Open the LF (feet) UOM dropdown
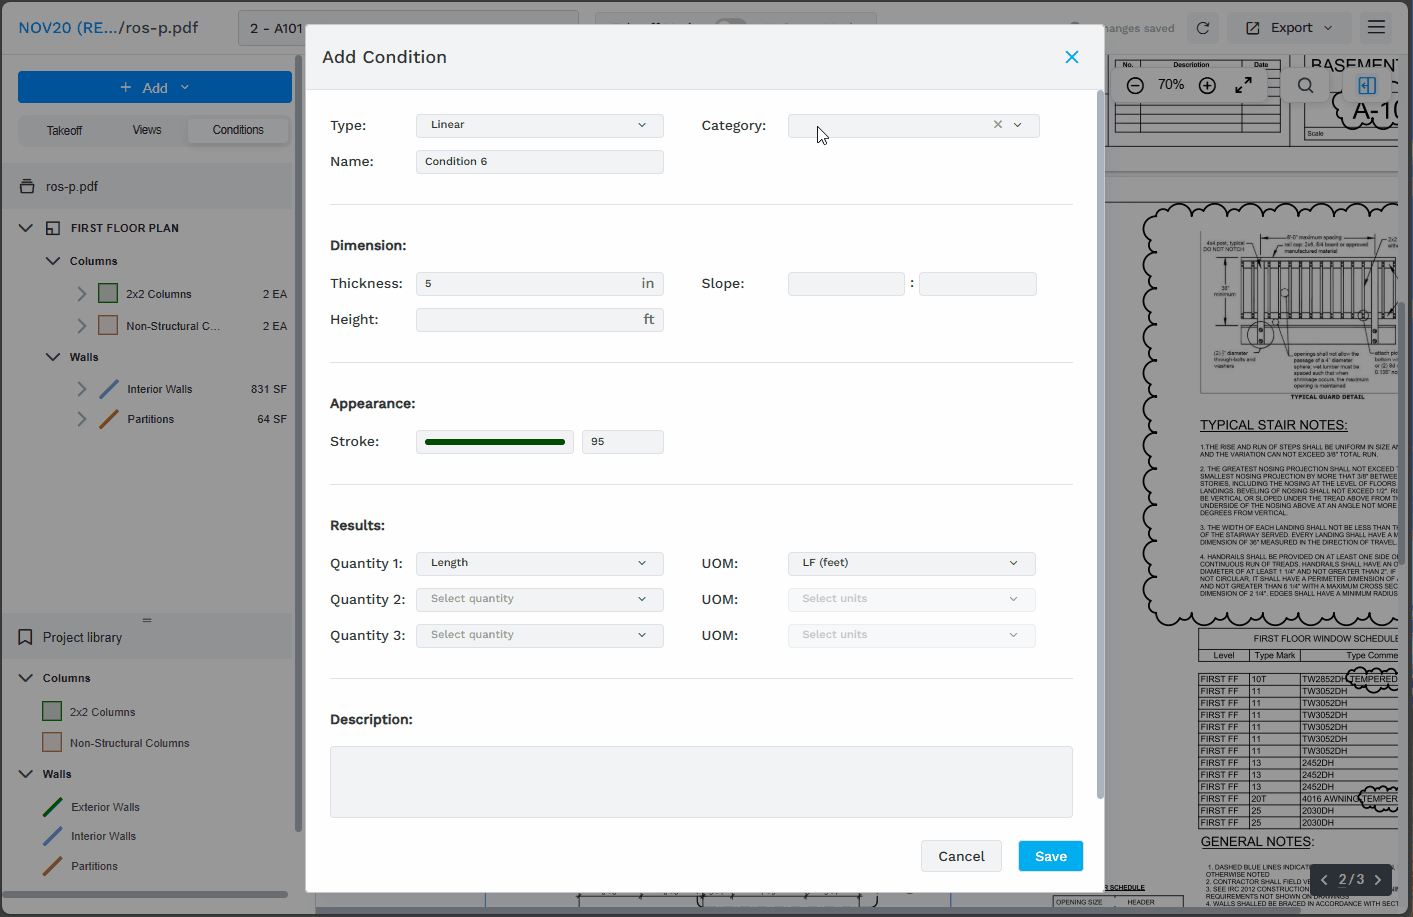 coord(911,563)
